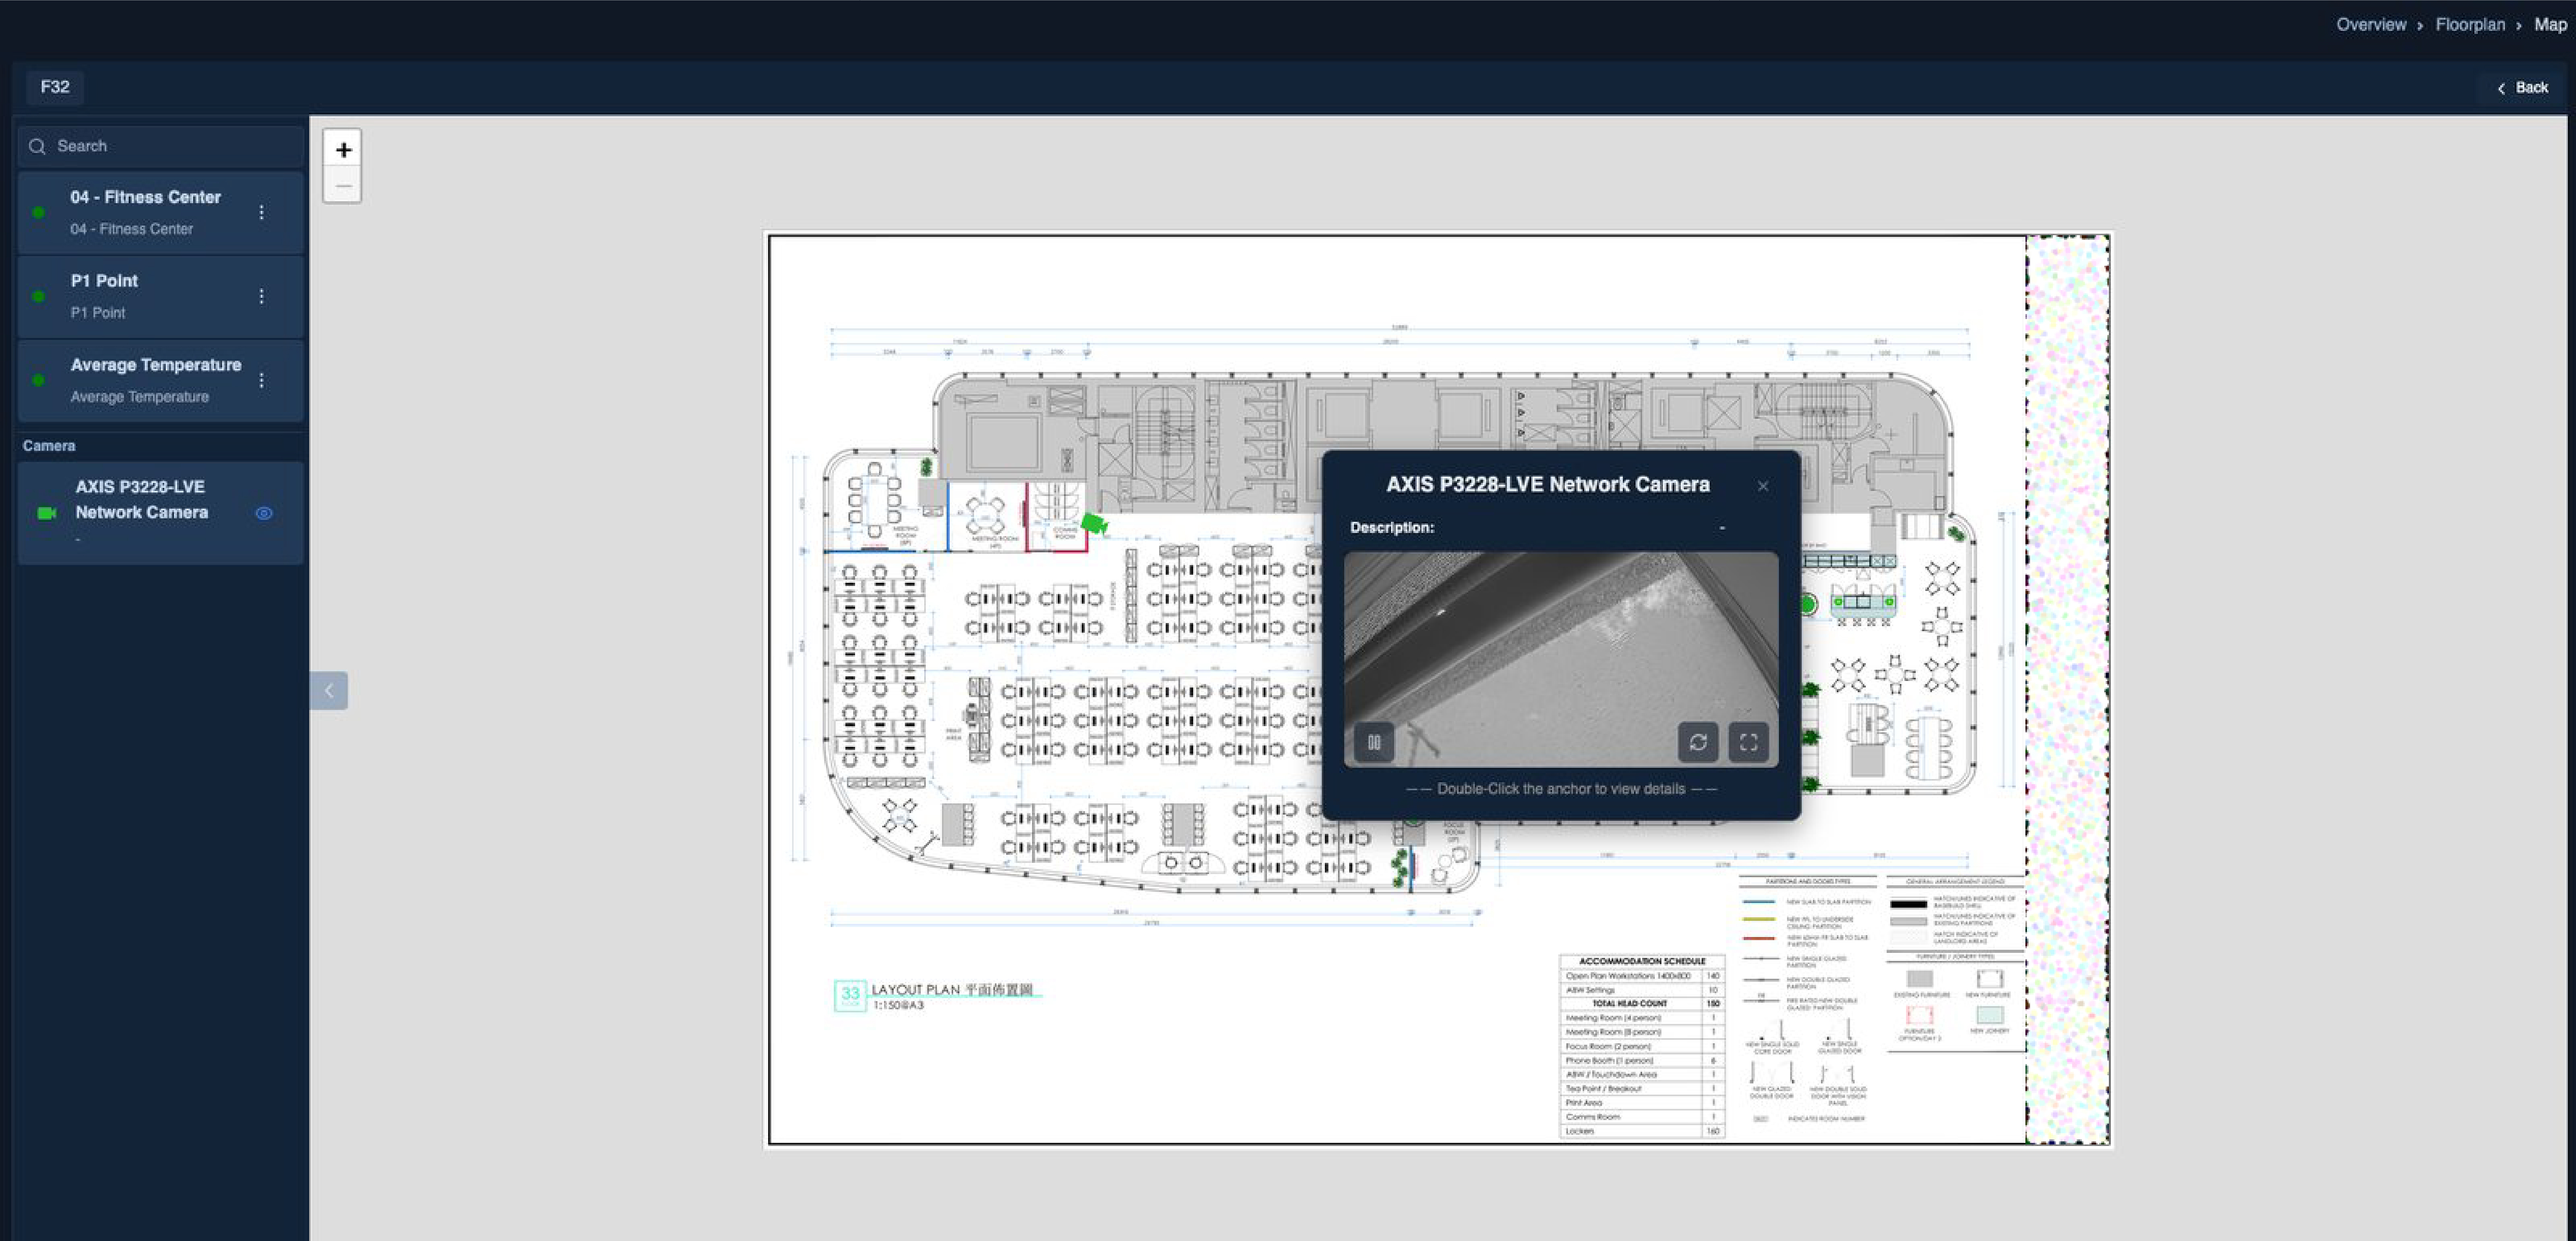Close the AXIS camera popup
The height and width of the screenshot is (1241, 2576).
pos(1763,486)
